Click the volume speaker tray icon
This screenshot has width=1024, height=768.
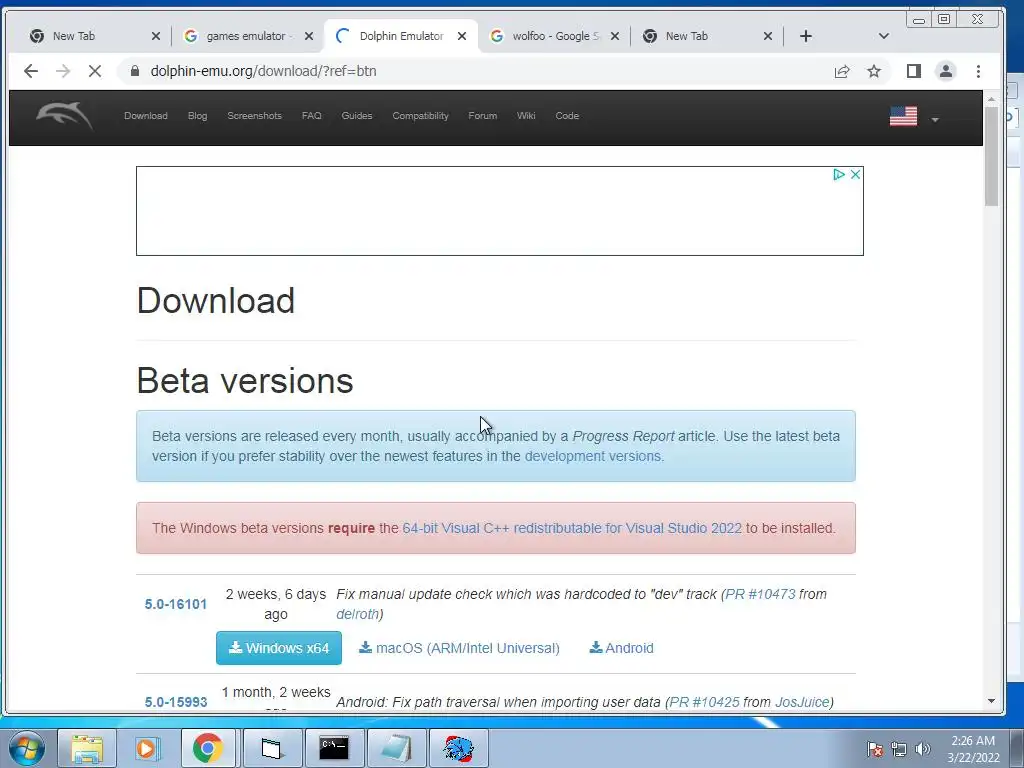[923, 749]
